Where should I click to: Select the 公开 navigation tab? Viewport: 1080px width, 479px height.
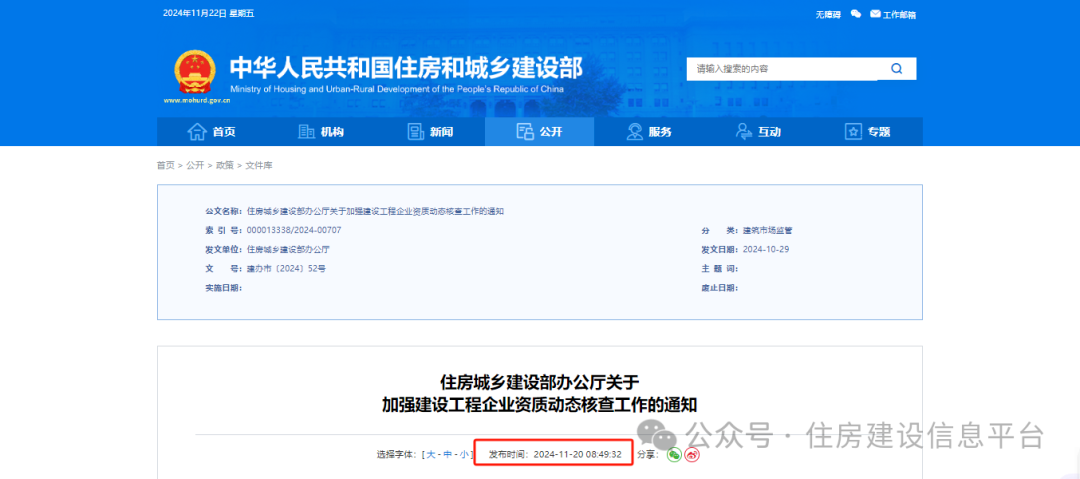(x=539, y=132)
